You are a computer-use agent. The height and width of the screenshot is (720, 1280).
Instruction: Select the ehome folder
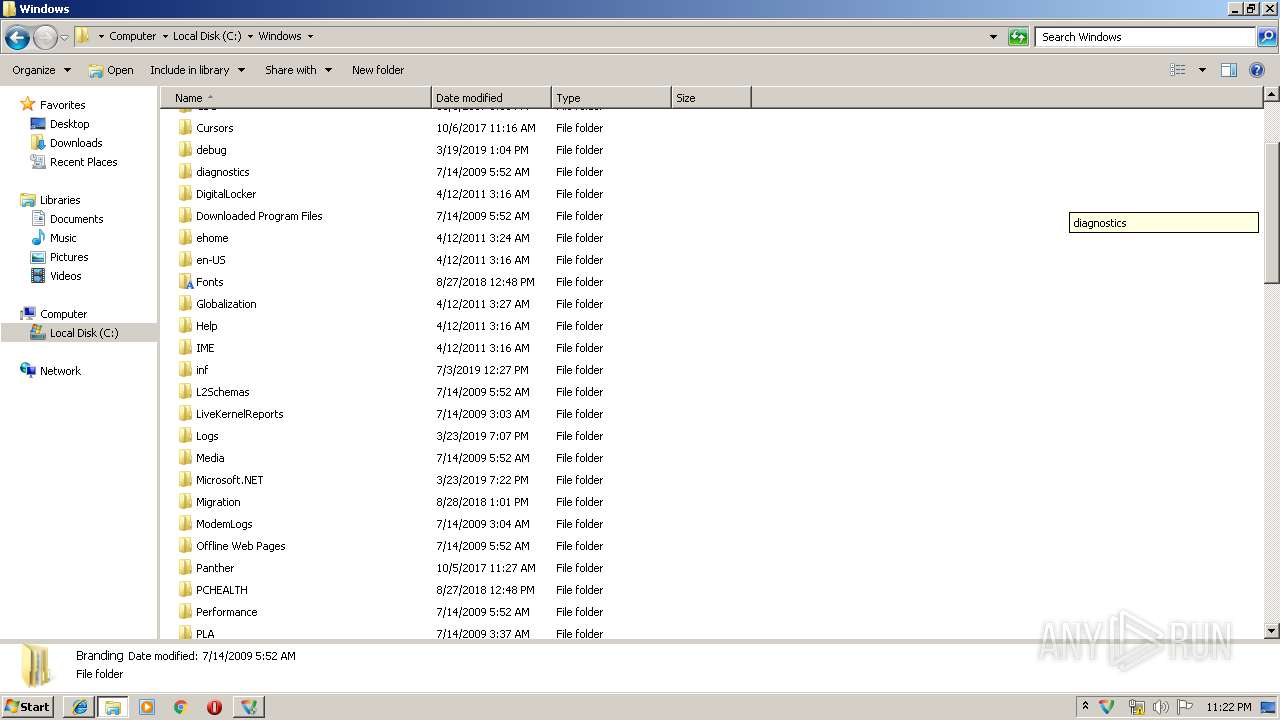click(x=212, y=238)
